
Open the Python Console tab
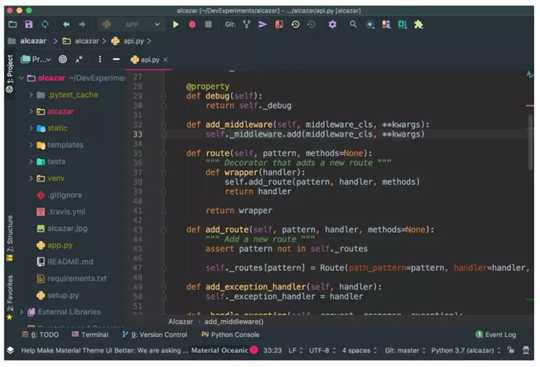click(x=230, y=334)
